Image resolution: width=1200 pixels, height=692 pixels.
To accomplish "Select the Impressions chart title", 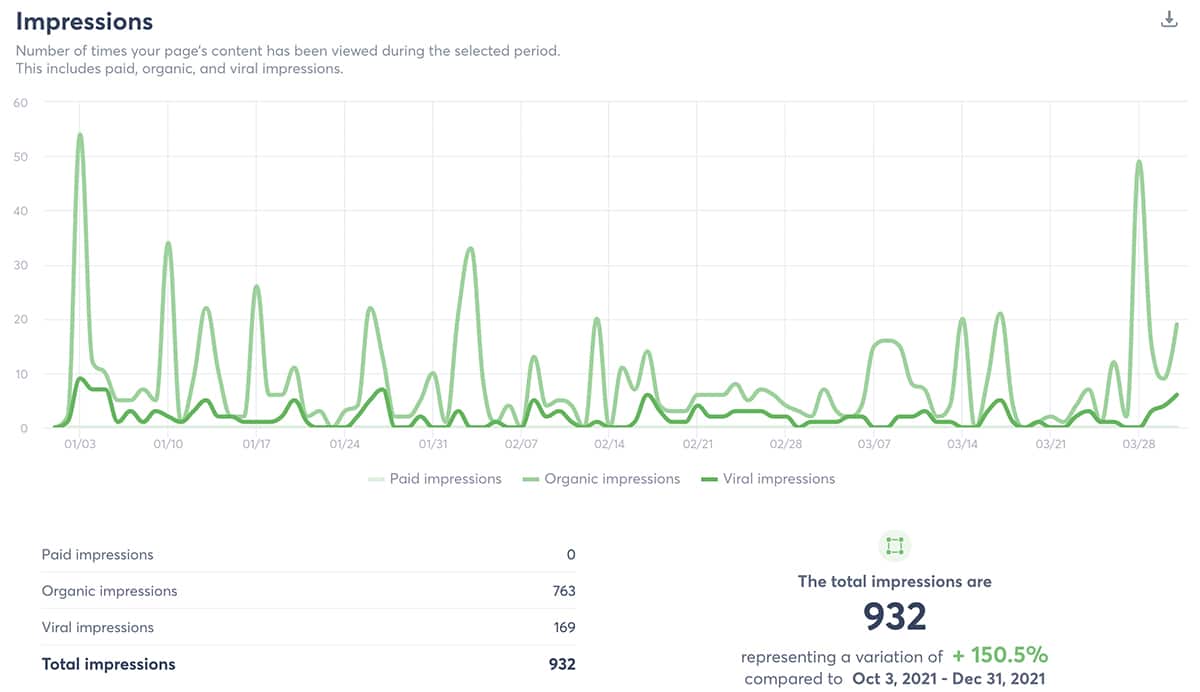I will (x=85, y=21).
